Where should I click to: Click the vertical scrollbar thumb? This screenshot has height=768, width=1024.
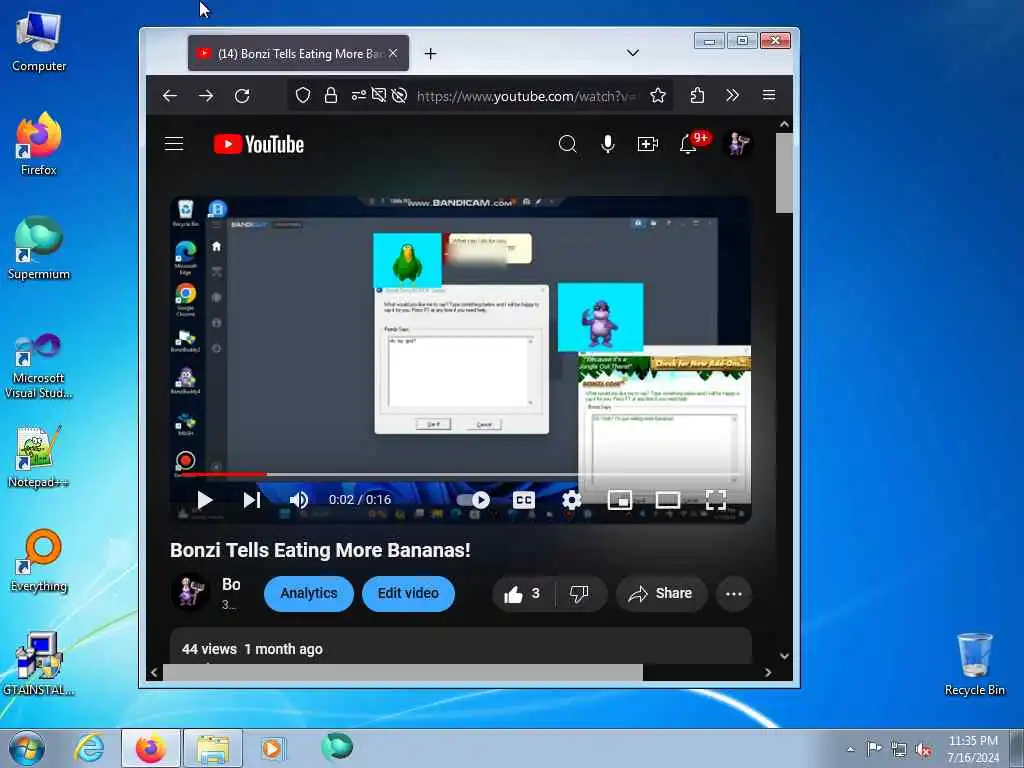coord(784,173)
